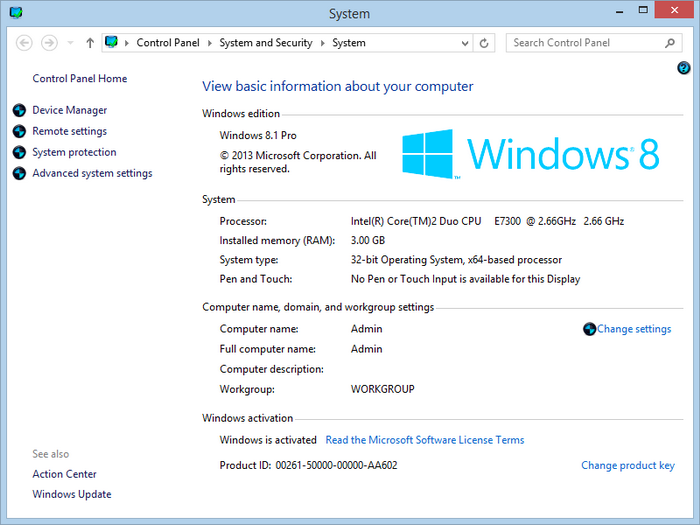The height and width of the screenshot is (525, 700).
Task: Read the Microsoft Software License Terms
Action: click(x=425, y=440)
